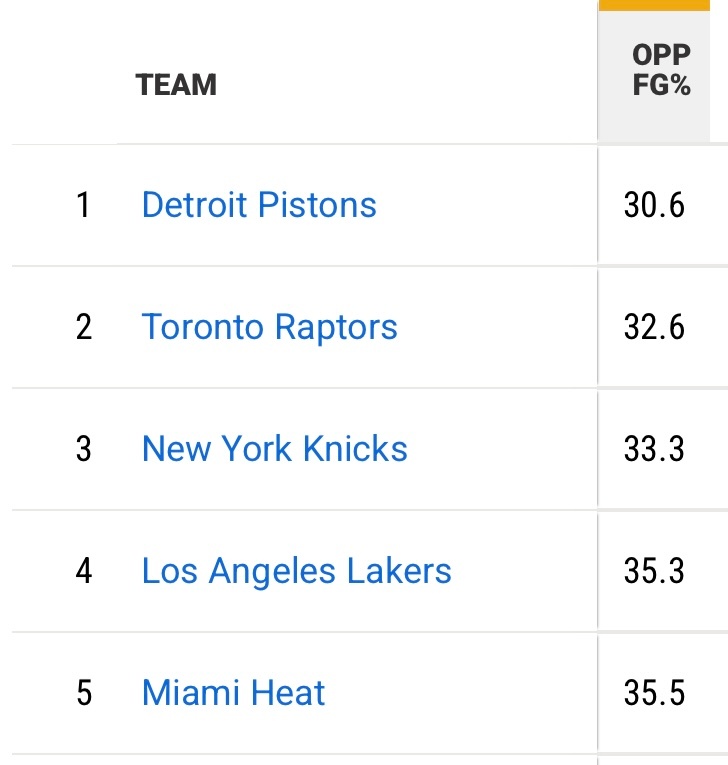
Task: Sort by the OPP FG% column header
Action: 662,70
